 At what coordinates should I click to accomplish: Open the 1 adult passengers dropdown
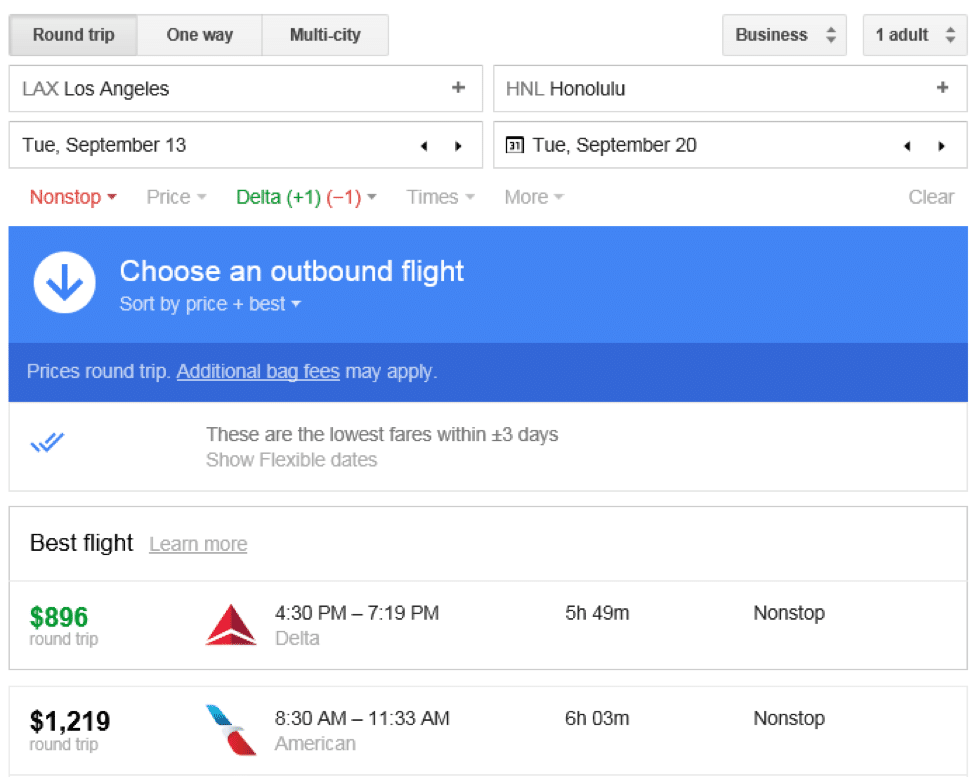914,35
